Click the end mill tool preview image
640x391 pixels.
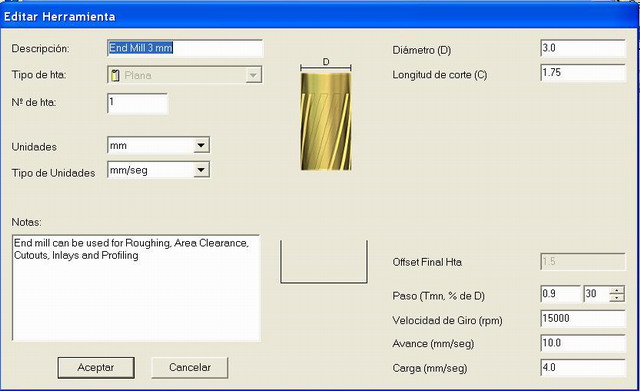pyautogui.click(x=326, y=121)
